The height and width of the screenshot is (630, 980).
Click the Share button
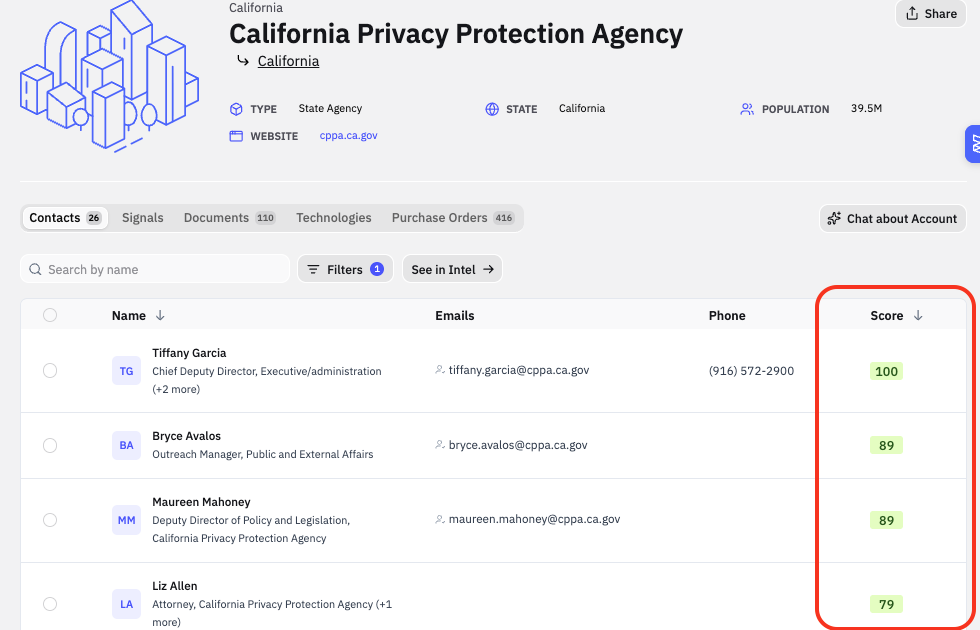[931, 14]
